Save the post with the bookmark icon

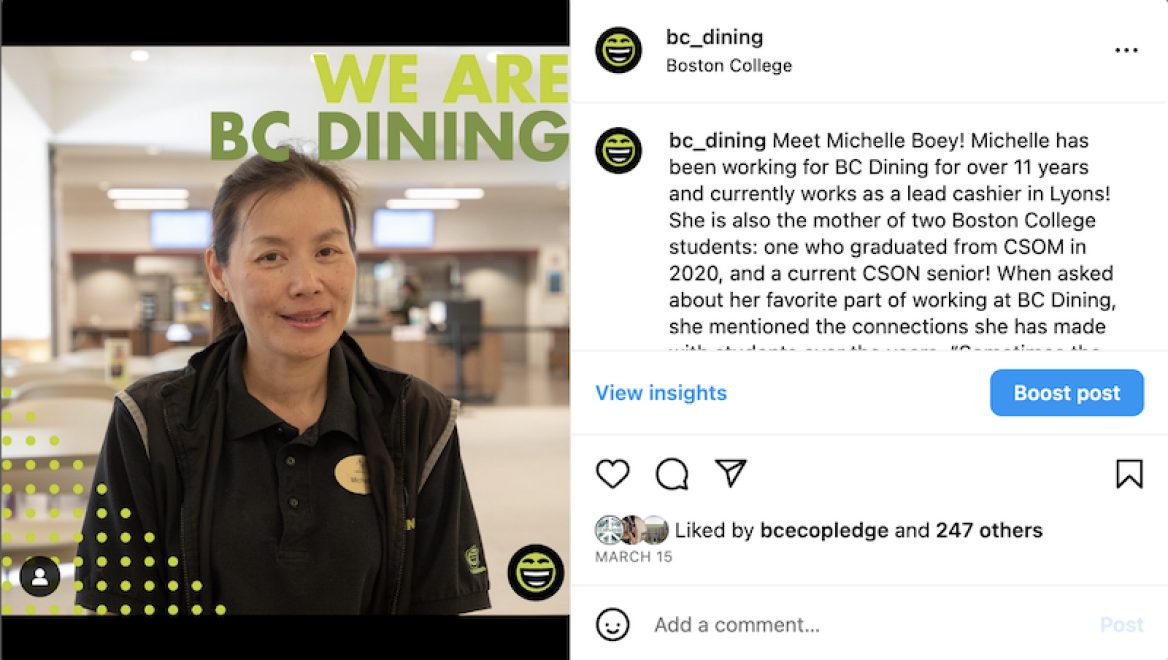(1129, 474)
